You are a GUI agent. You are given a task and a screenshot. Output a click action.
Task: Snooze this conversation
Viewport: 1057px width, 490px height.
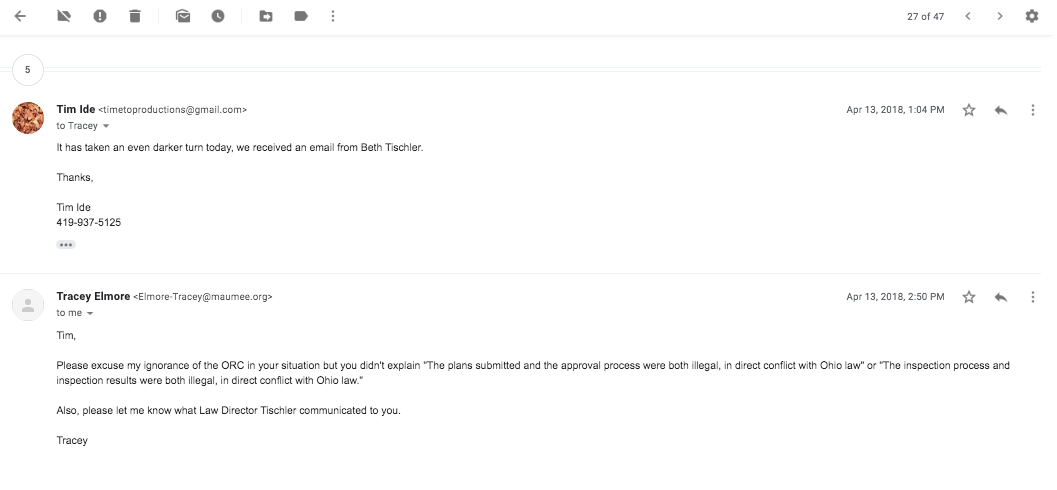pos(218,16)
